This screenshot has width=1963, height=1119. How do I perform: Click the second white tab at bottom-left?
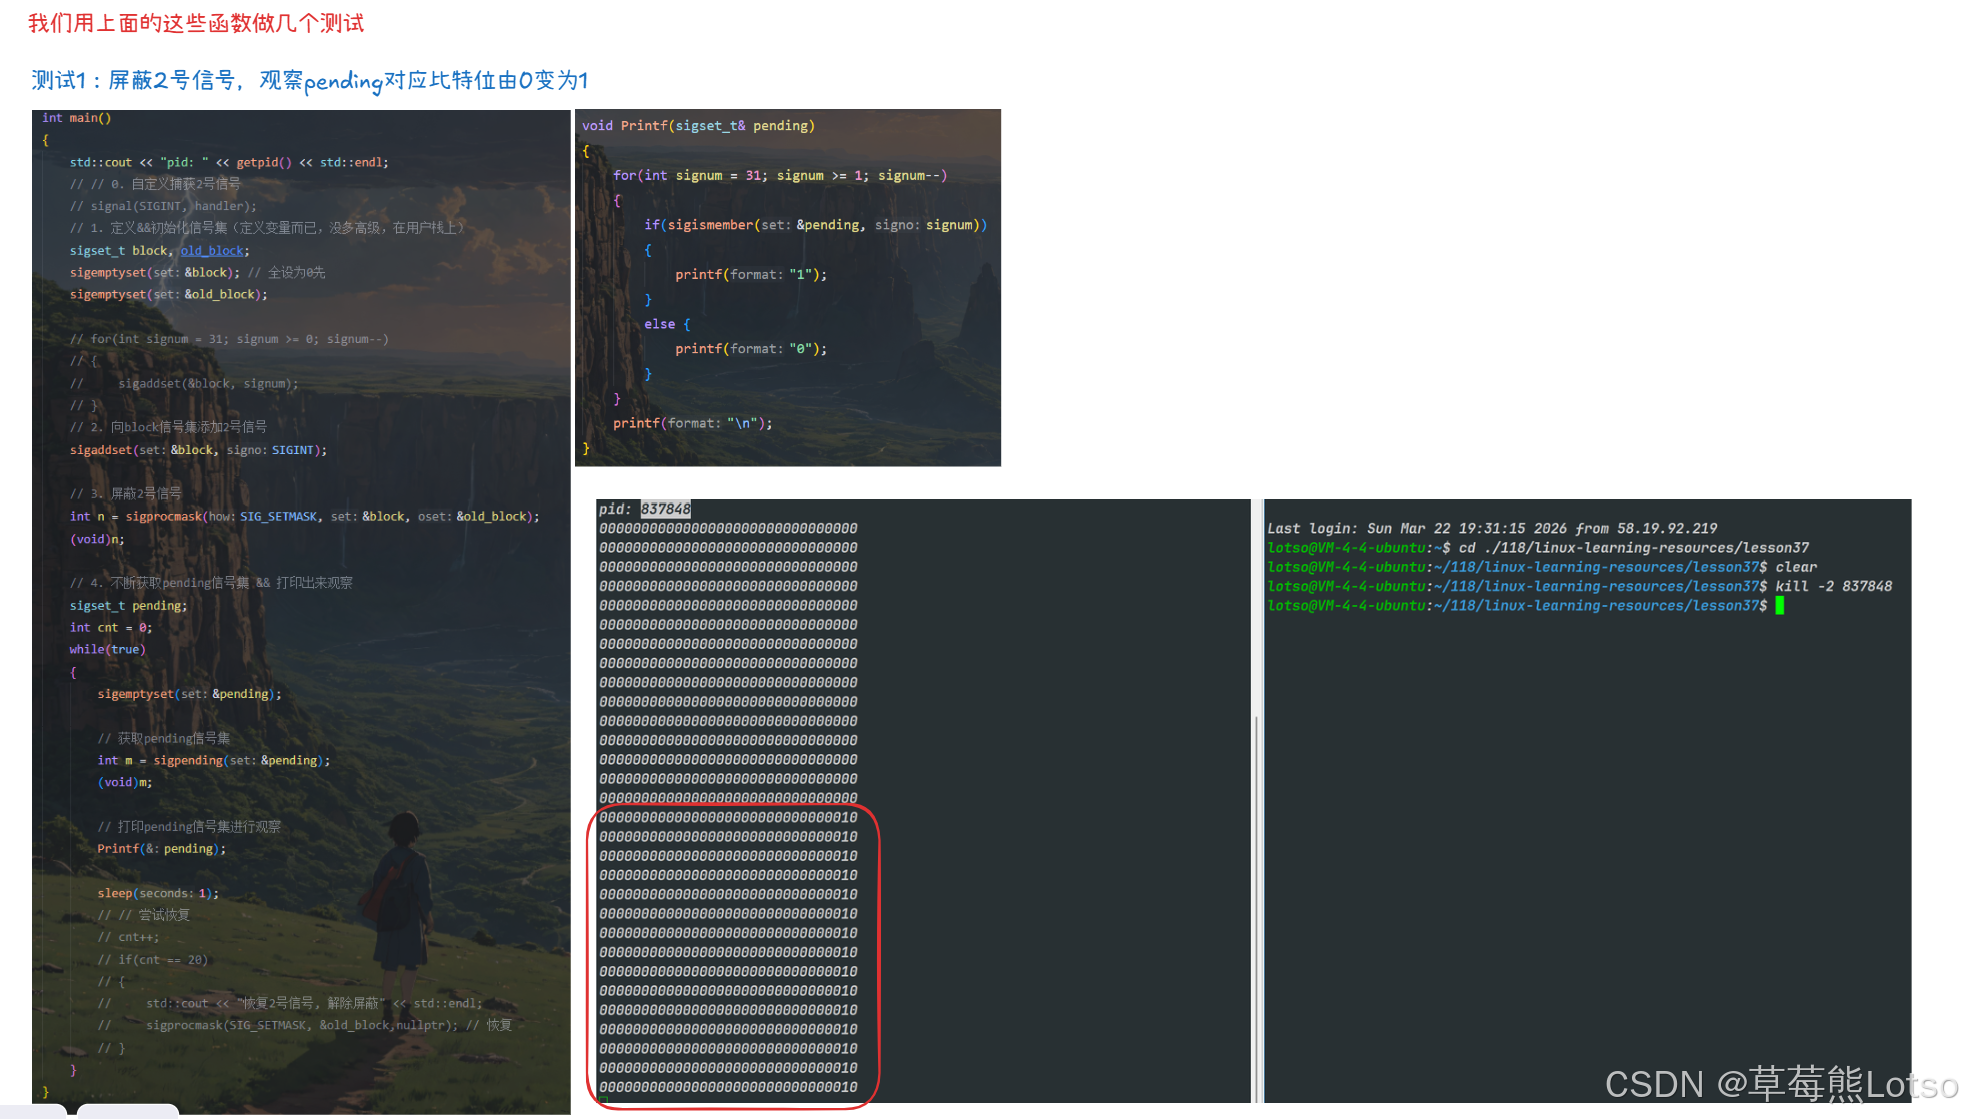pyautogui.click(x=128, y=1111)
